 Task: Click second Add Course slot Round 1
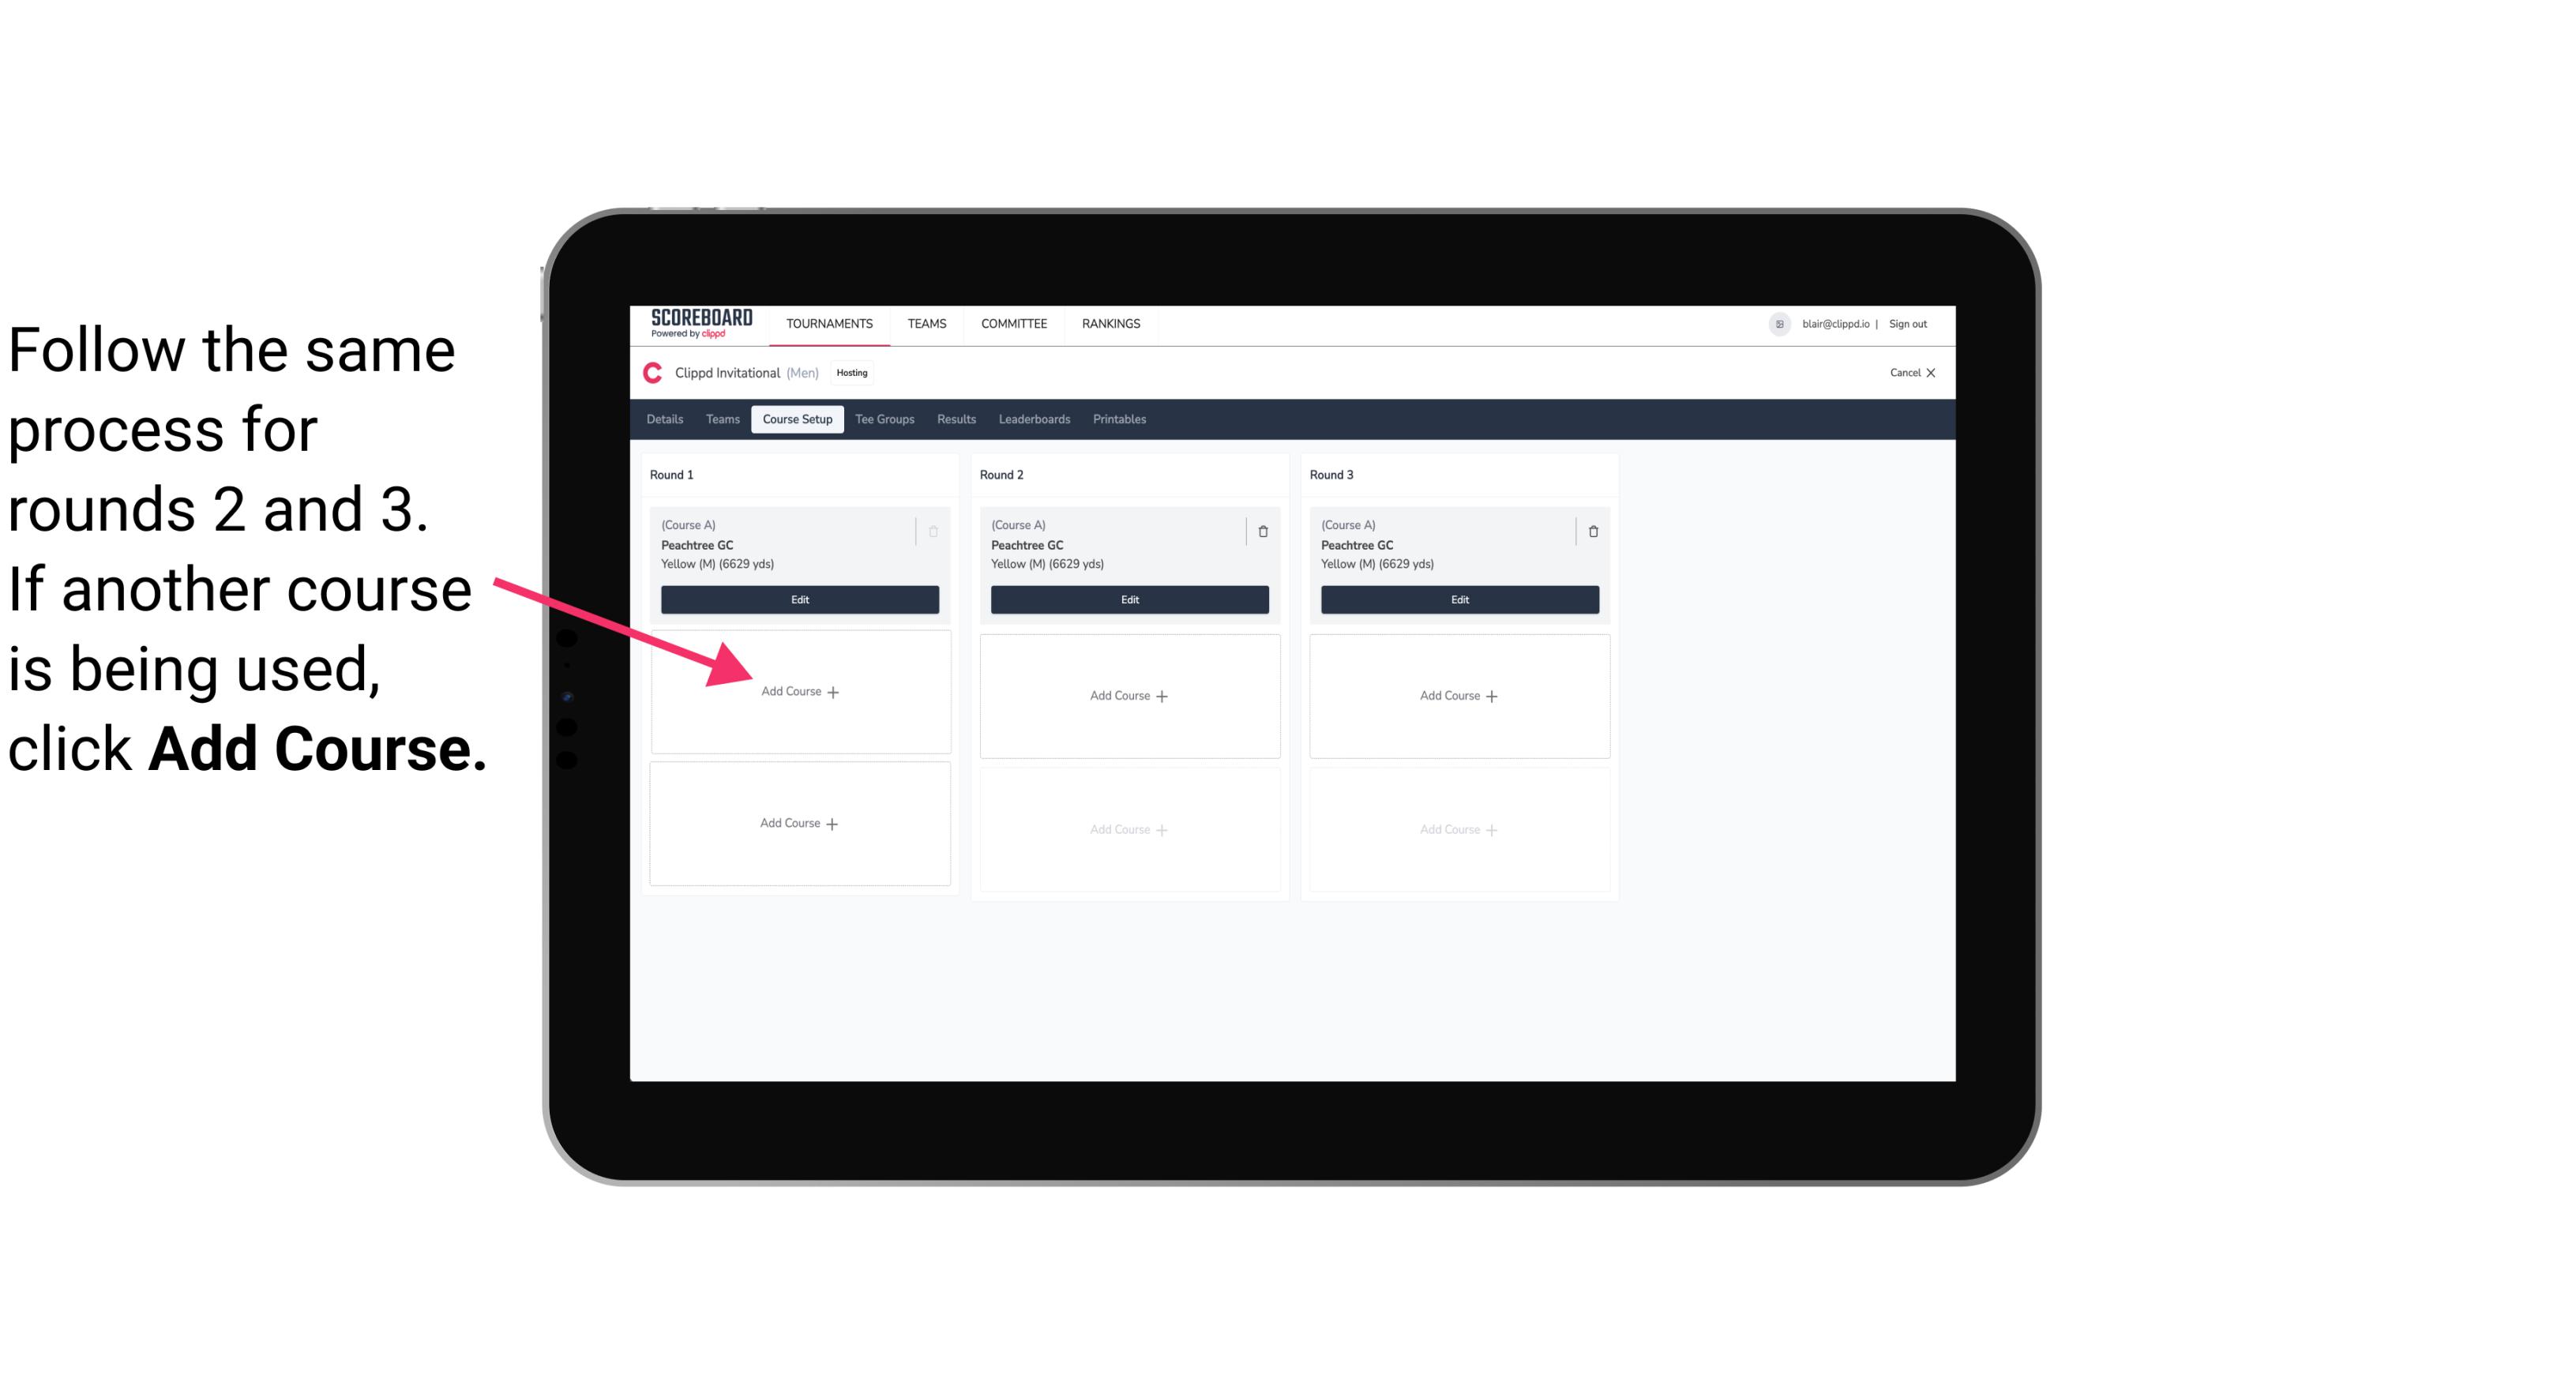(x=798, y=823)
